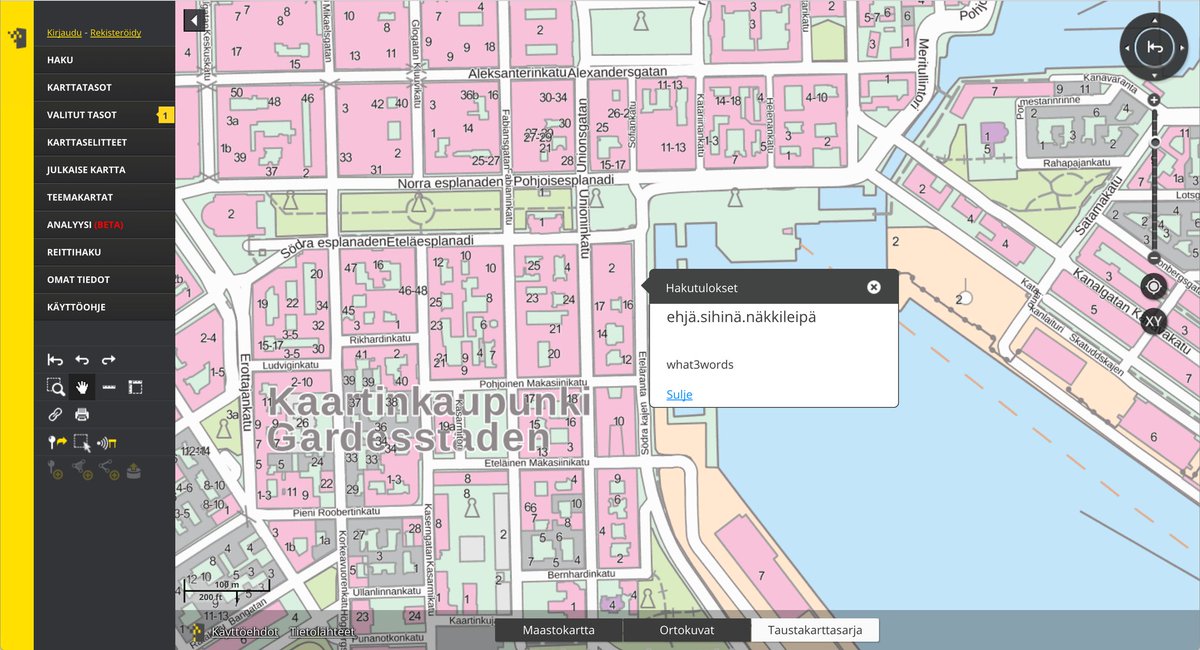Select the Taustakarttasarja background map

point(815,630)
